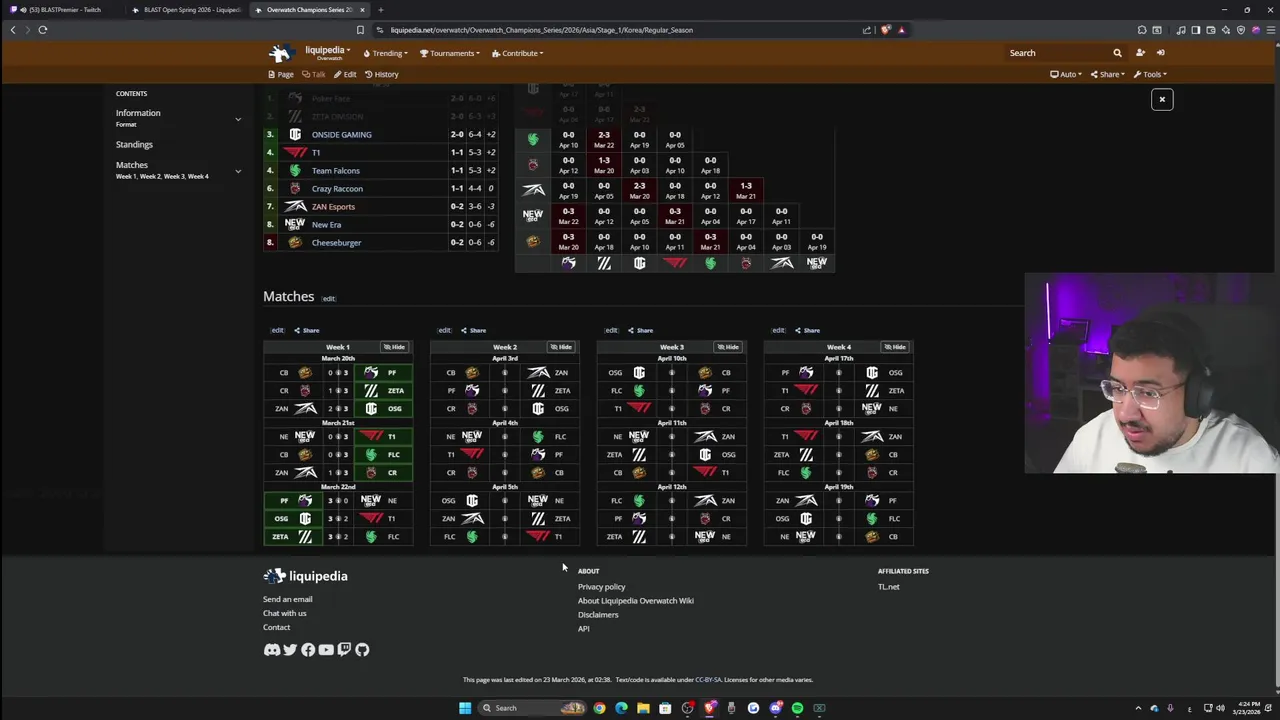The image size is (1280, 720).
Task: Click the Brave shields icon in address bar
Action: (x=885, y=30)
